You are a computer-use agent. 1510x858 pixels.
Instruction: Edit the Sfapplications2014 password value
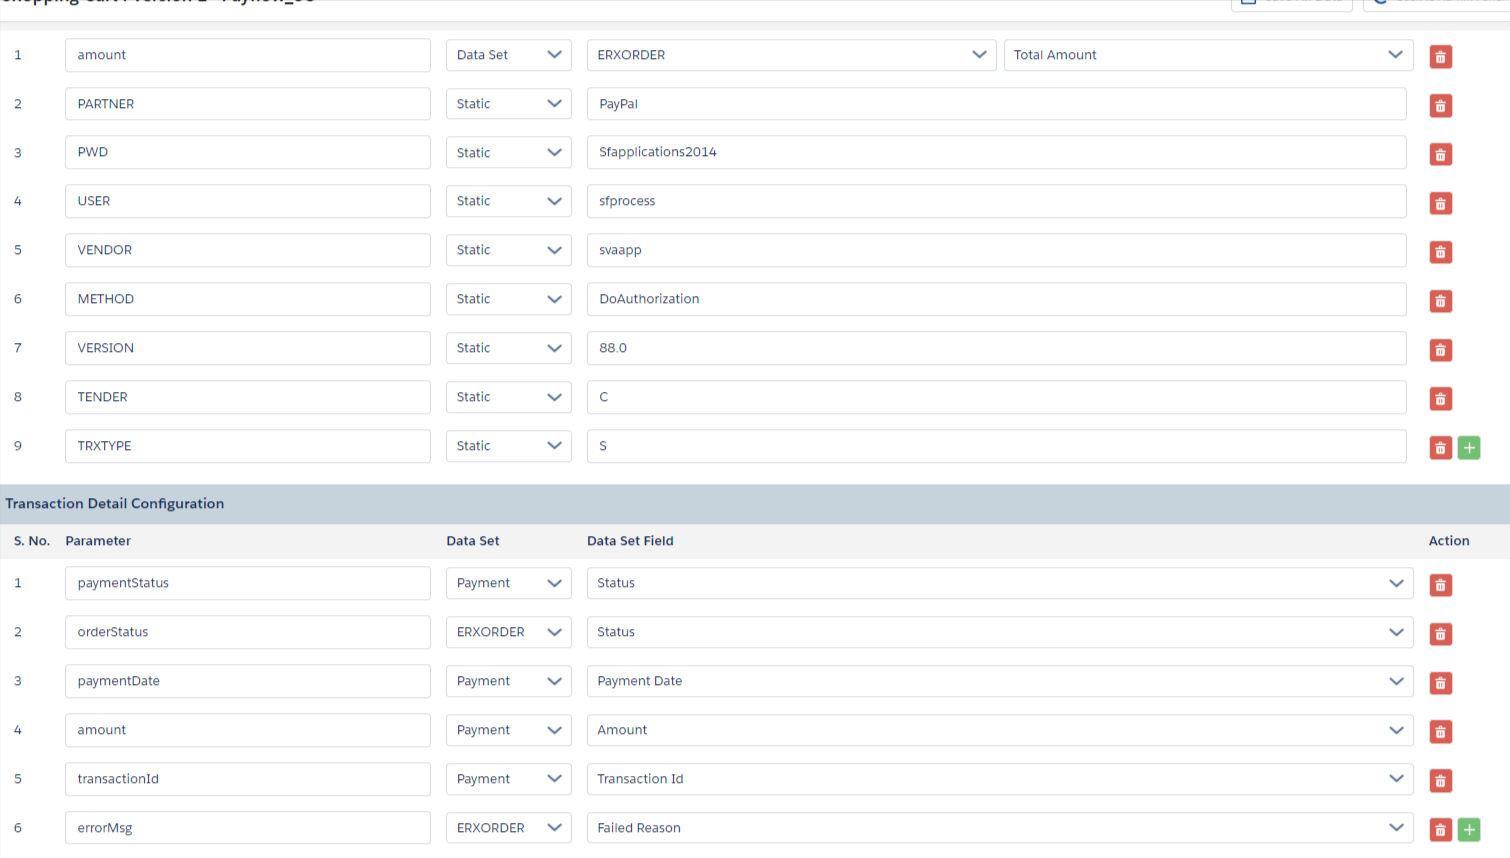996,152
